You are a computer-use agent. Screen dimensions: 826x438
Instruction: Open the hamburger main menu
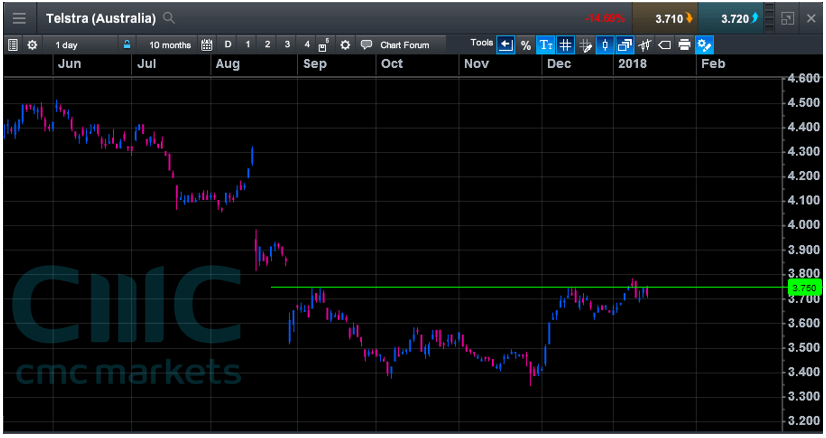[19, 18]
